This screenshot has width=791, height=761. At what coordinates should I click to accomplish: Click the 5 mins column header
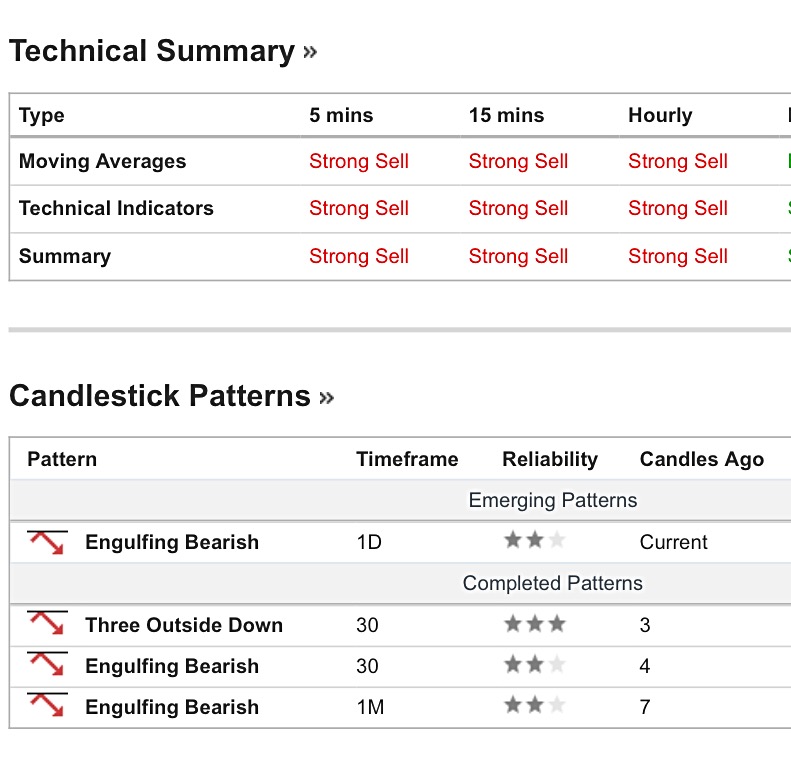coord(342,115)
